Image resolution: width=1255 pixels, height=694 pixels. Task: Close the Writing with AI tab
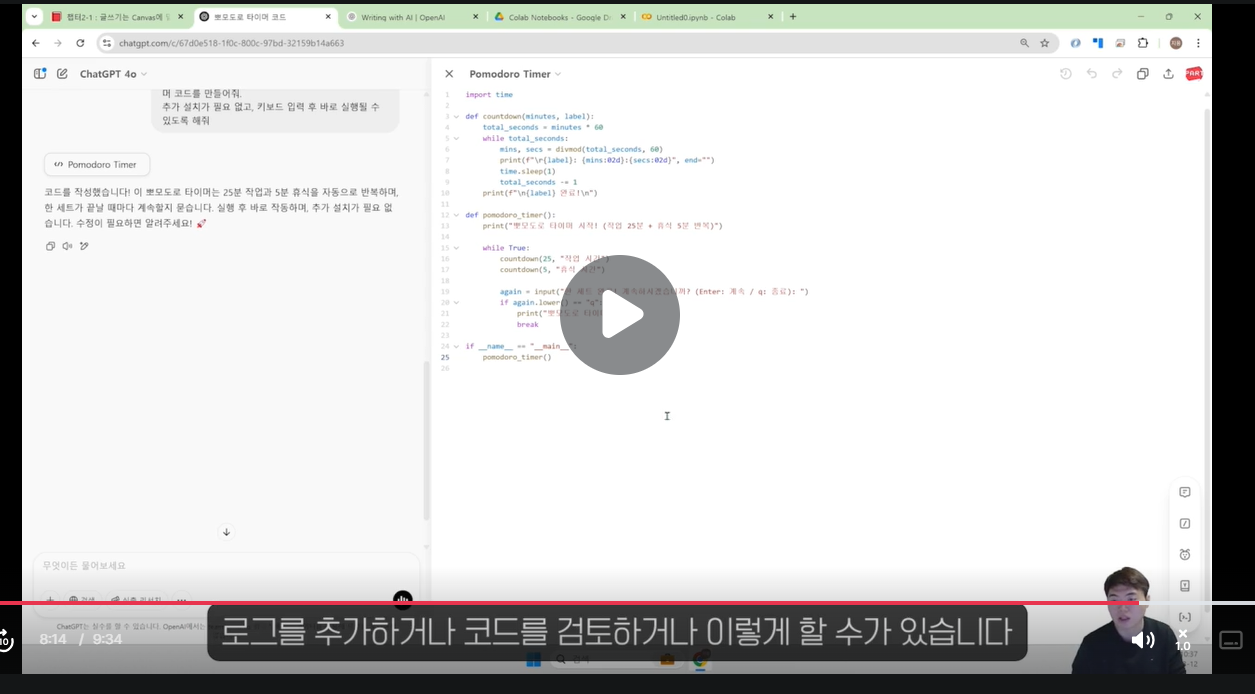point(475,17)
